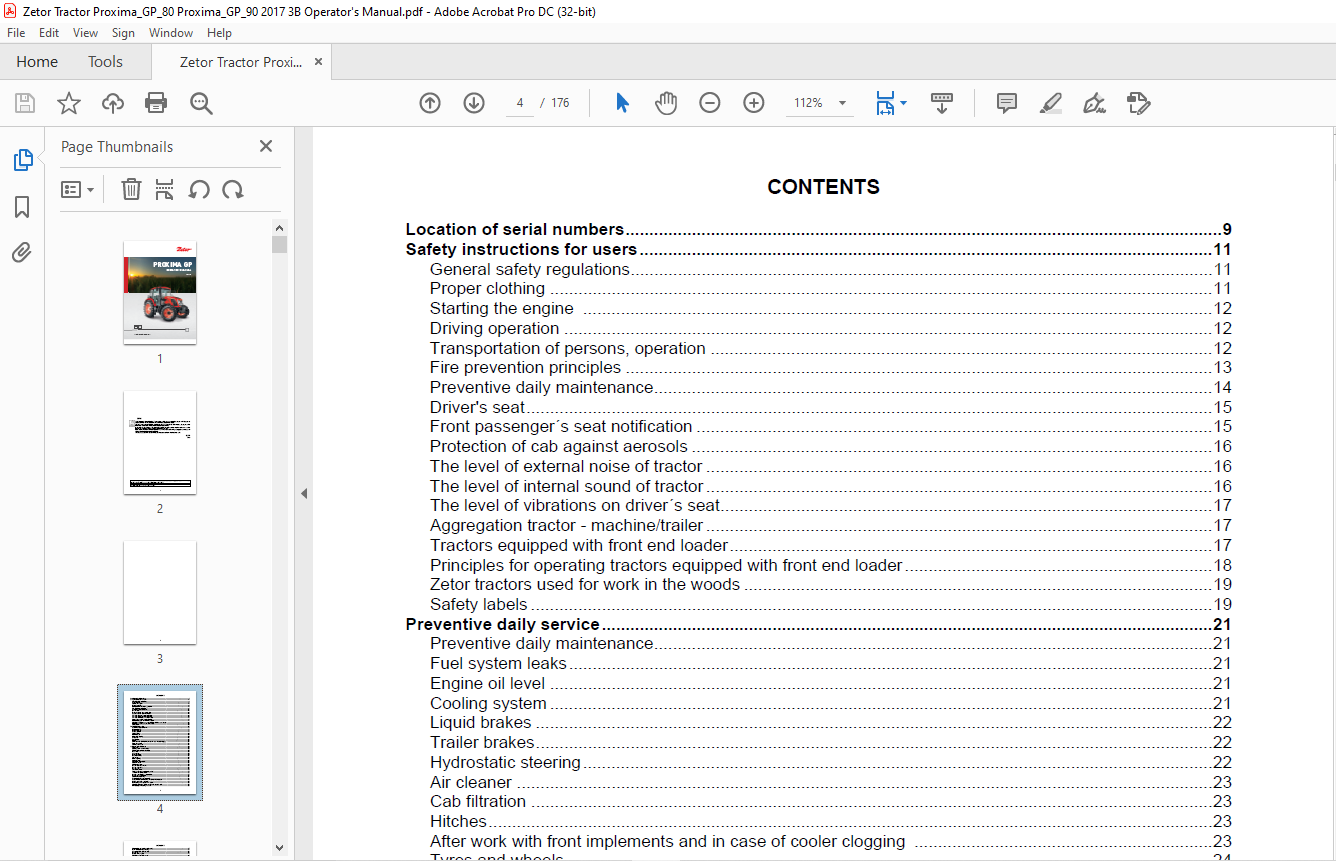Close the Zetor Tractor document tab
The image size is (1336, 861).
point(319,62)
